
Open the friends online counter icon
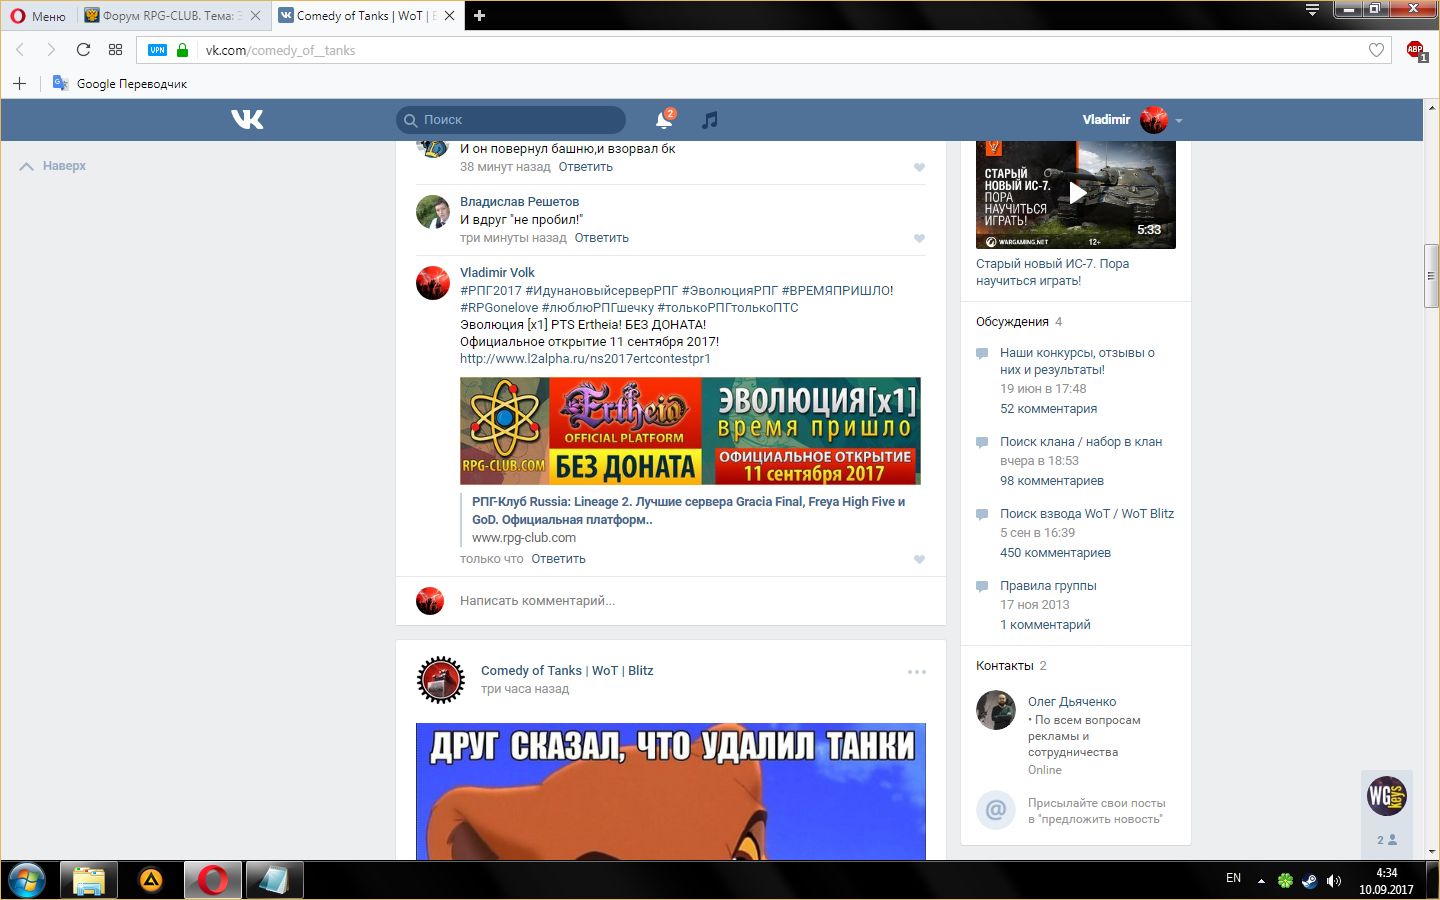(1387, 840)
